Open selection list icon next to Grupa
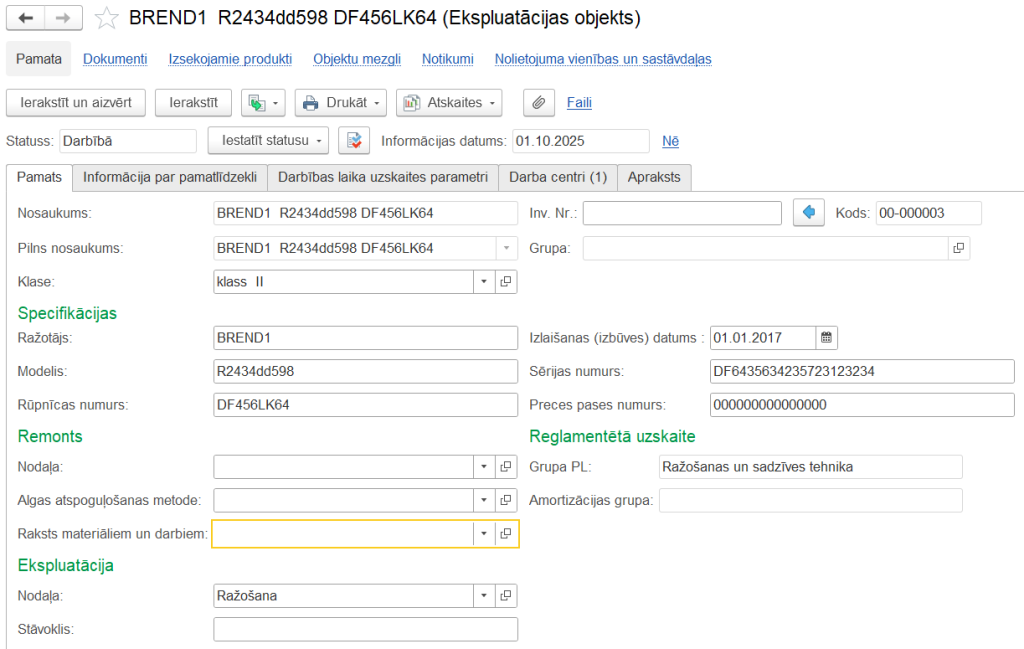The height and width of the screenshot is (649, 1024). click(x=958, y=247)
